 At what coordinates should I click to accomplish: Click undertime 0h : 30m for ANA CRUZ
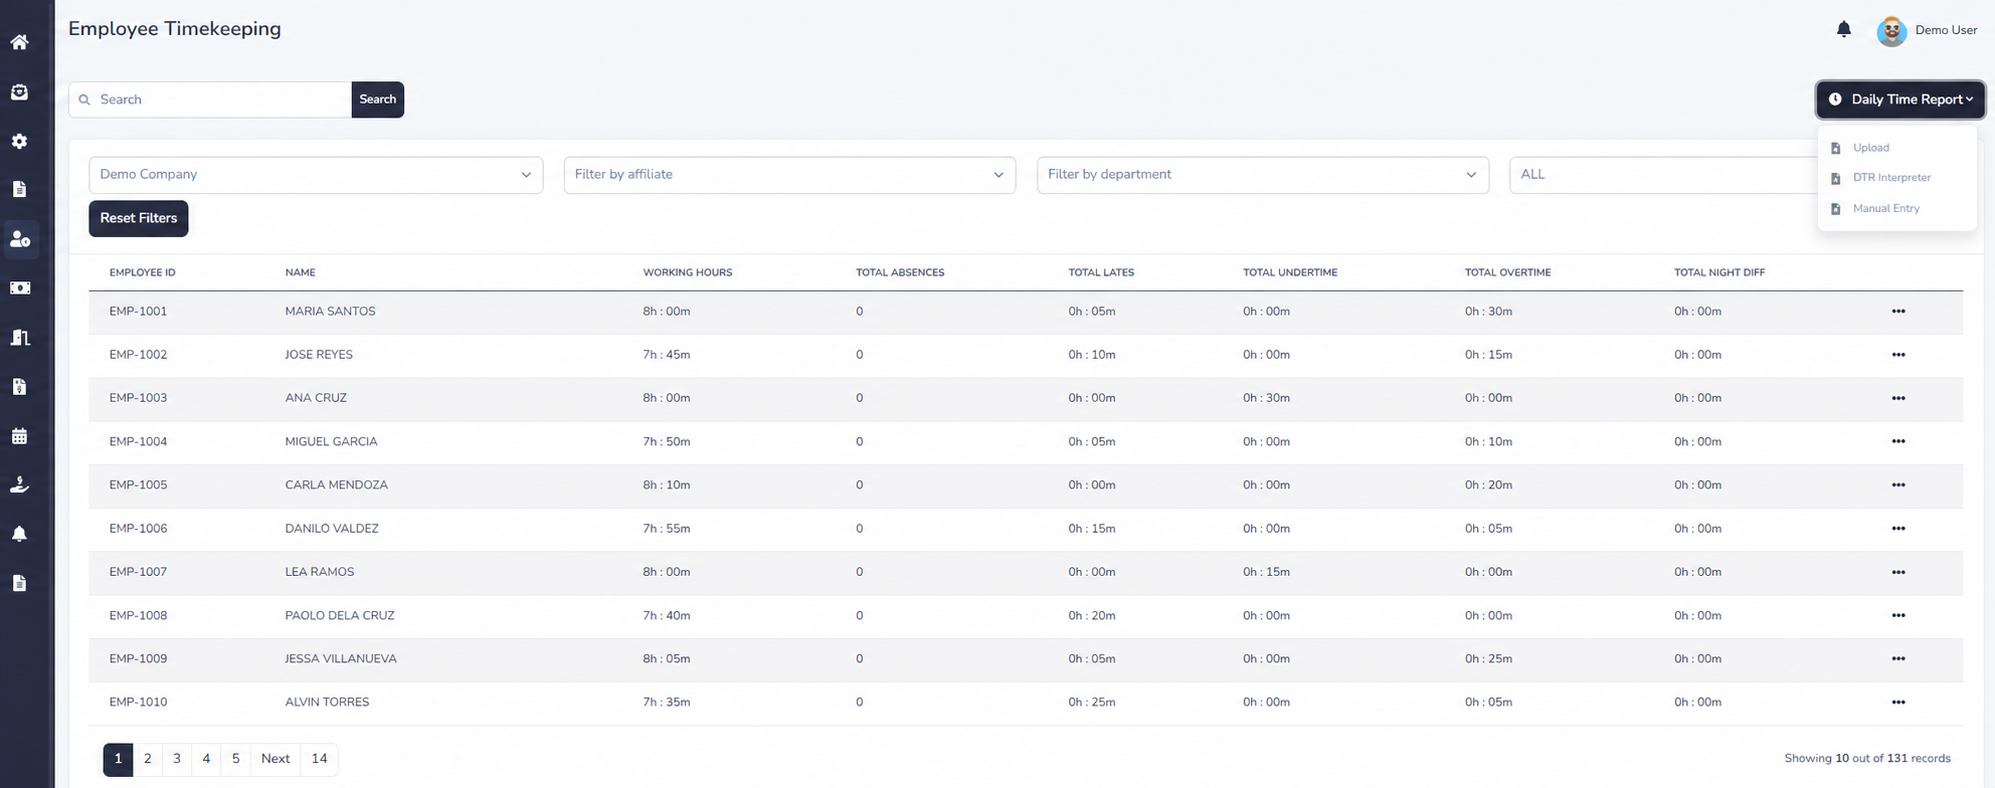click(1267, 398)
